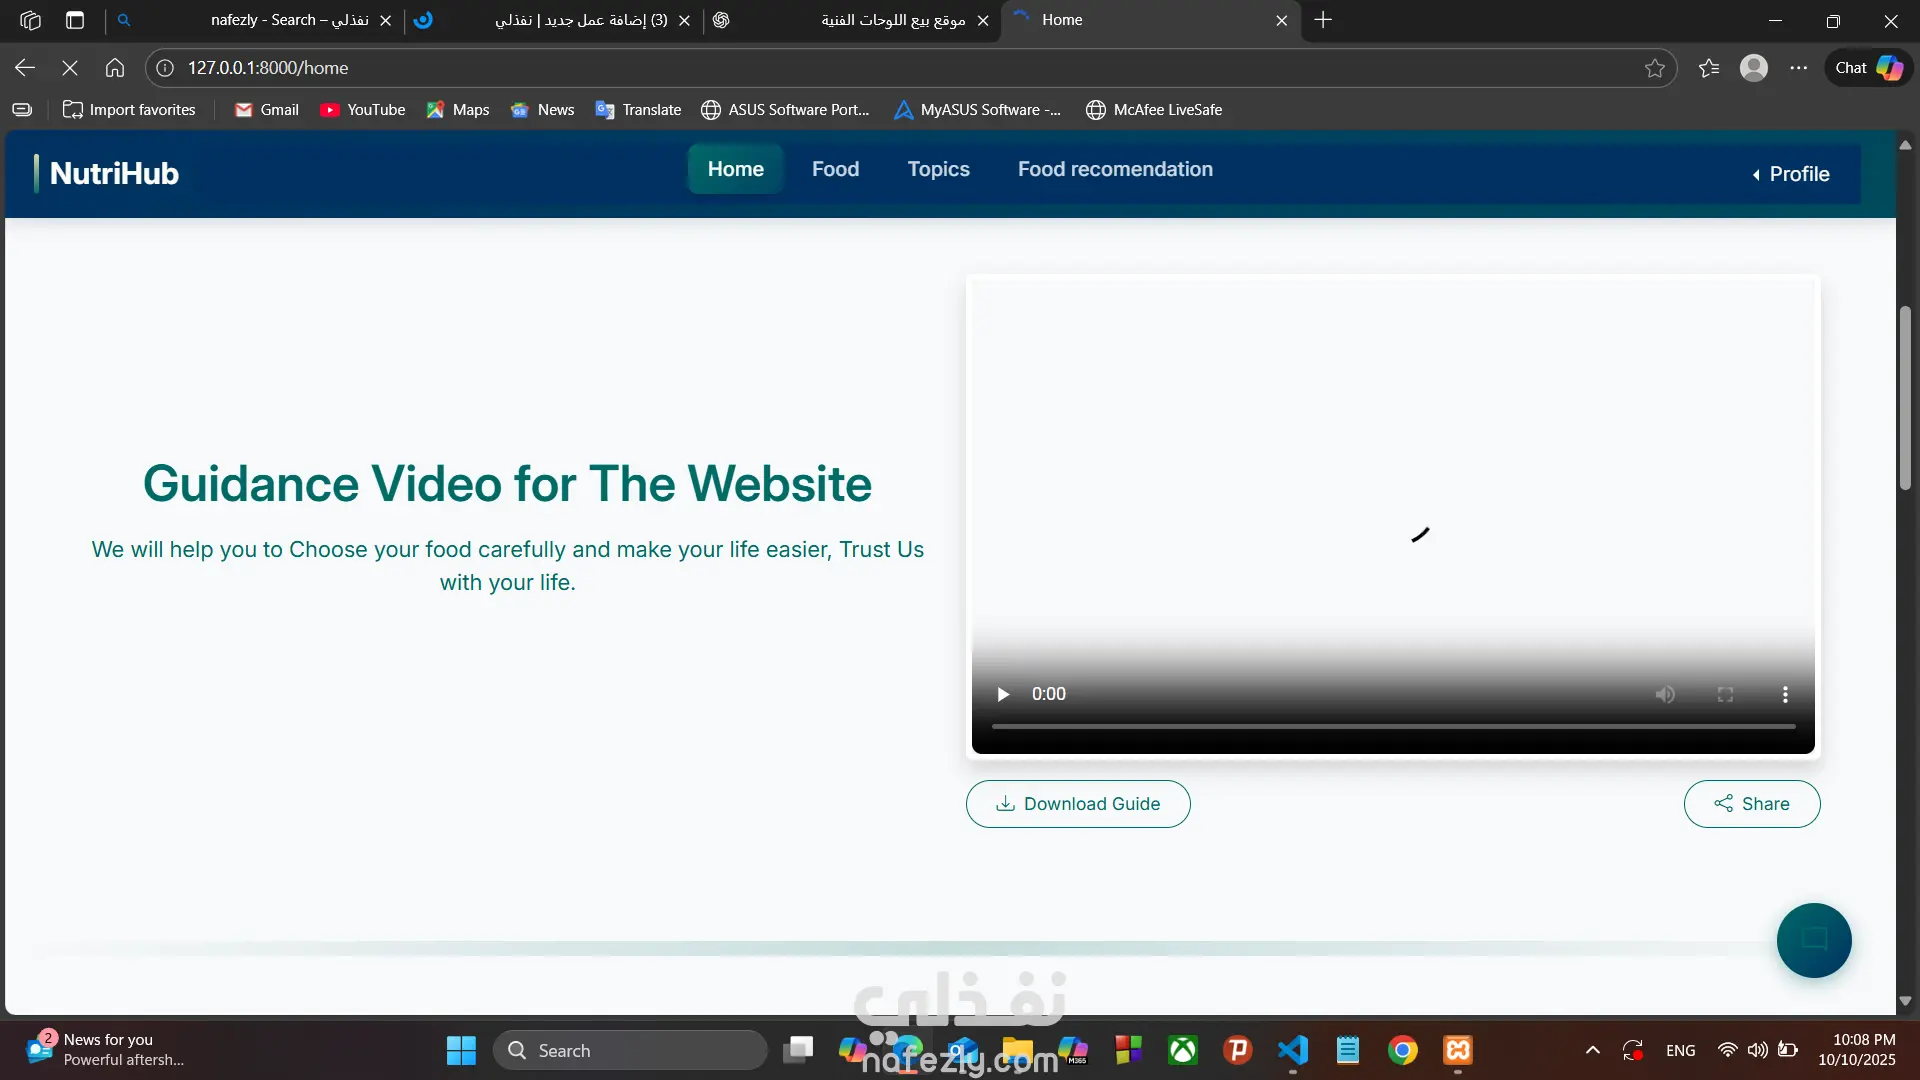Open the video's three-dot options menu
The image size is (1920, 1080).
pos(1785,694)
